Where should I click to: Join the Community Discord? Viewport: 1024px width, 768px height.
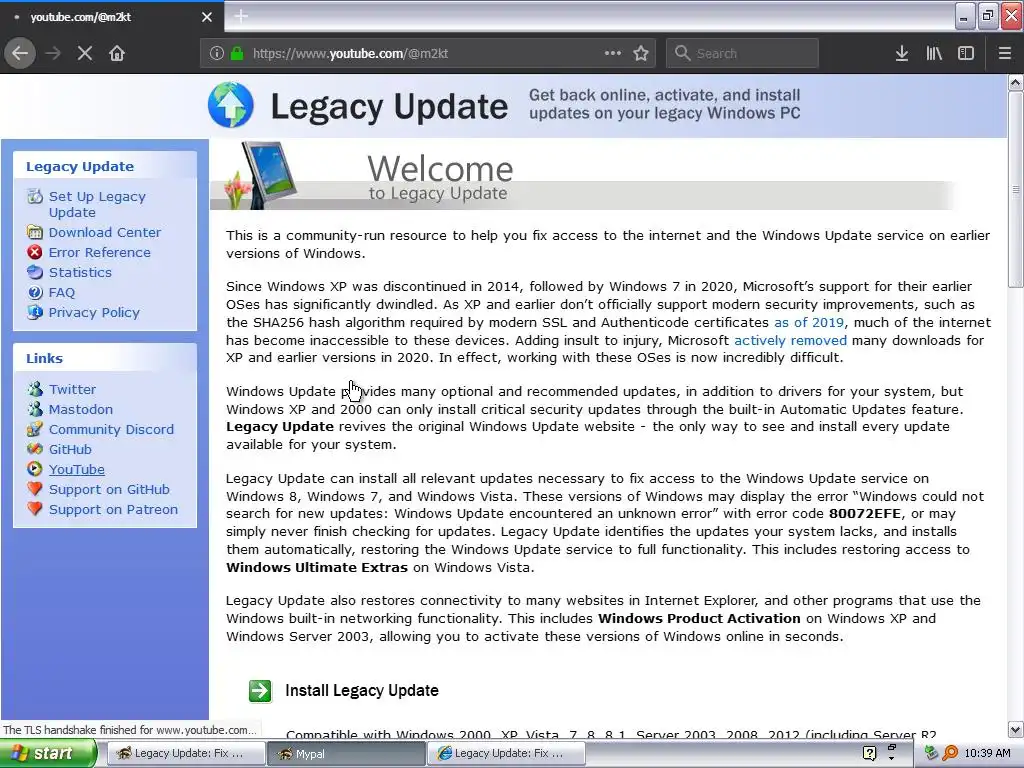111,430
